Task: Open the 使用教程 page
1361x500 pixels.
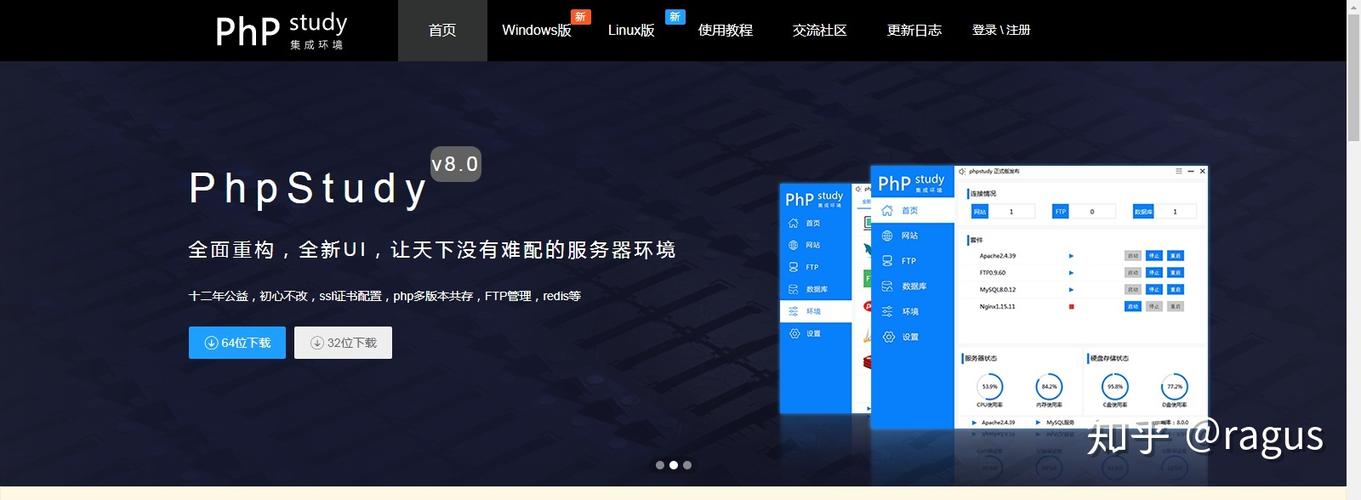Action: [x=725, y=30]
